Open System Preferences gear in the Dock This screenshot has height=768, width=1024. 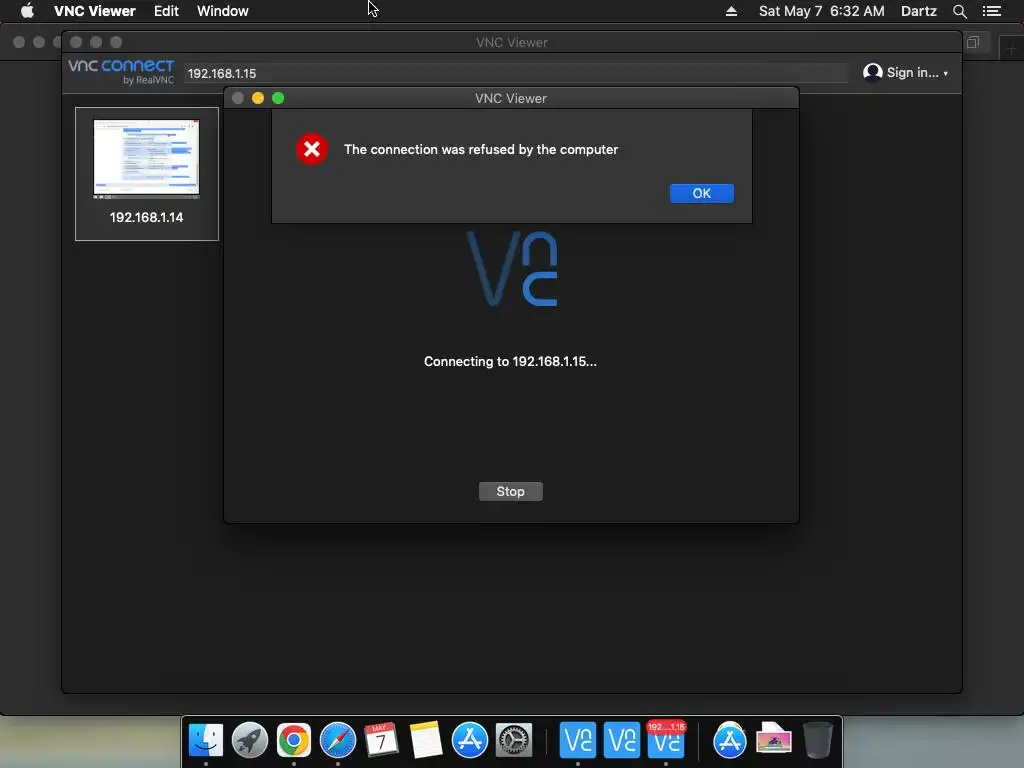tap(514, 740)
